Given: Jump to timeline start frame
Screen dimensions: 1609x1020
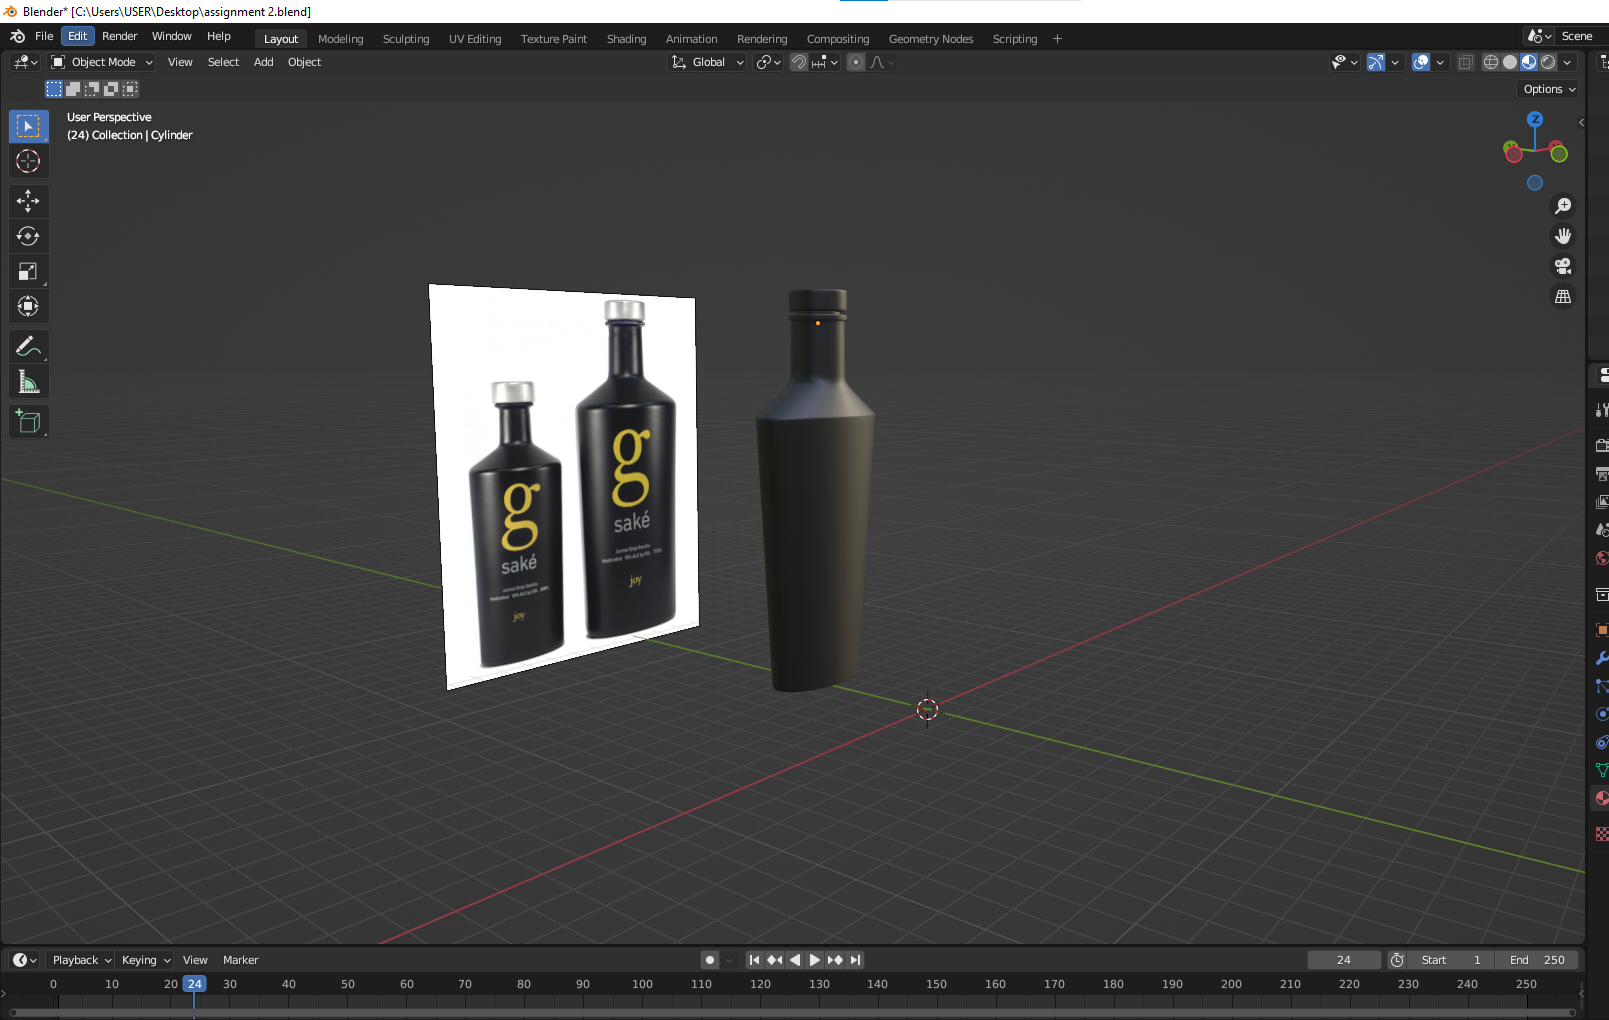Looking at the screenshot, I should click(755, 960).
